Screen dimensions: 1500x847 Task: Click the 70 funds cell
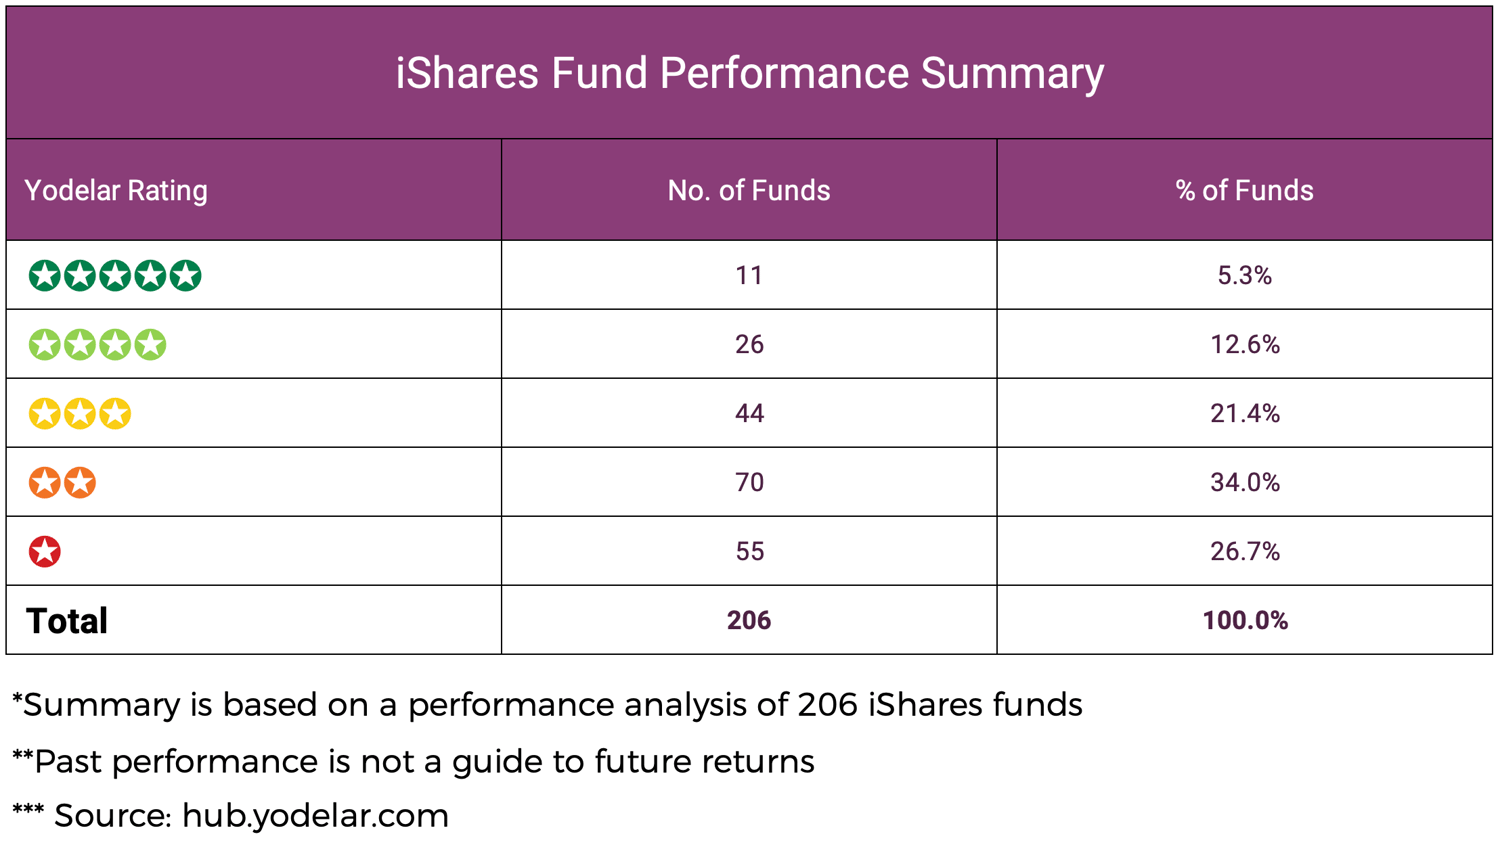[x=749, y=482]
